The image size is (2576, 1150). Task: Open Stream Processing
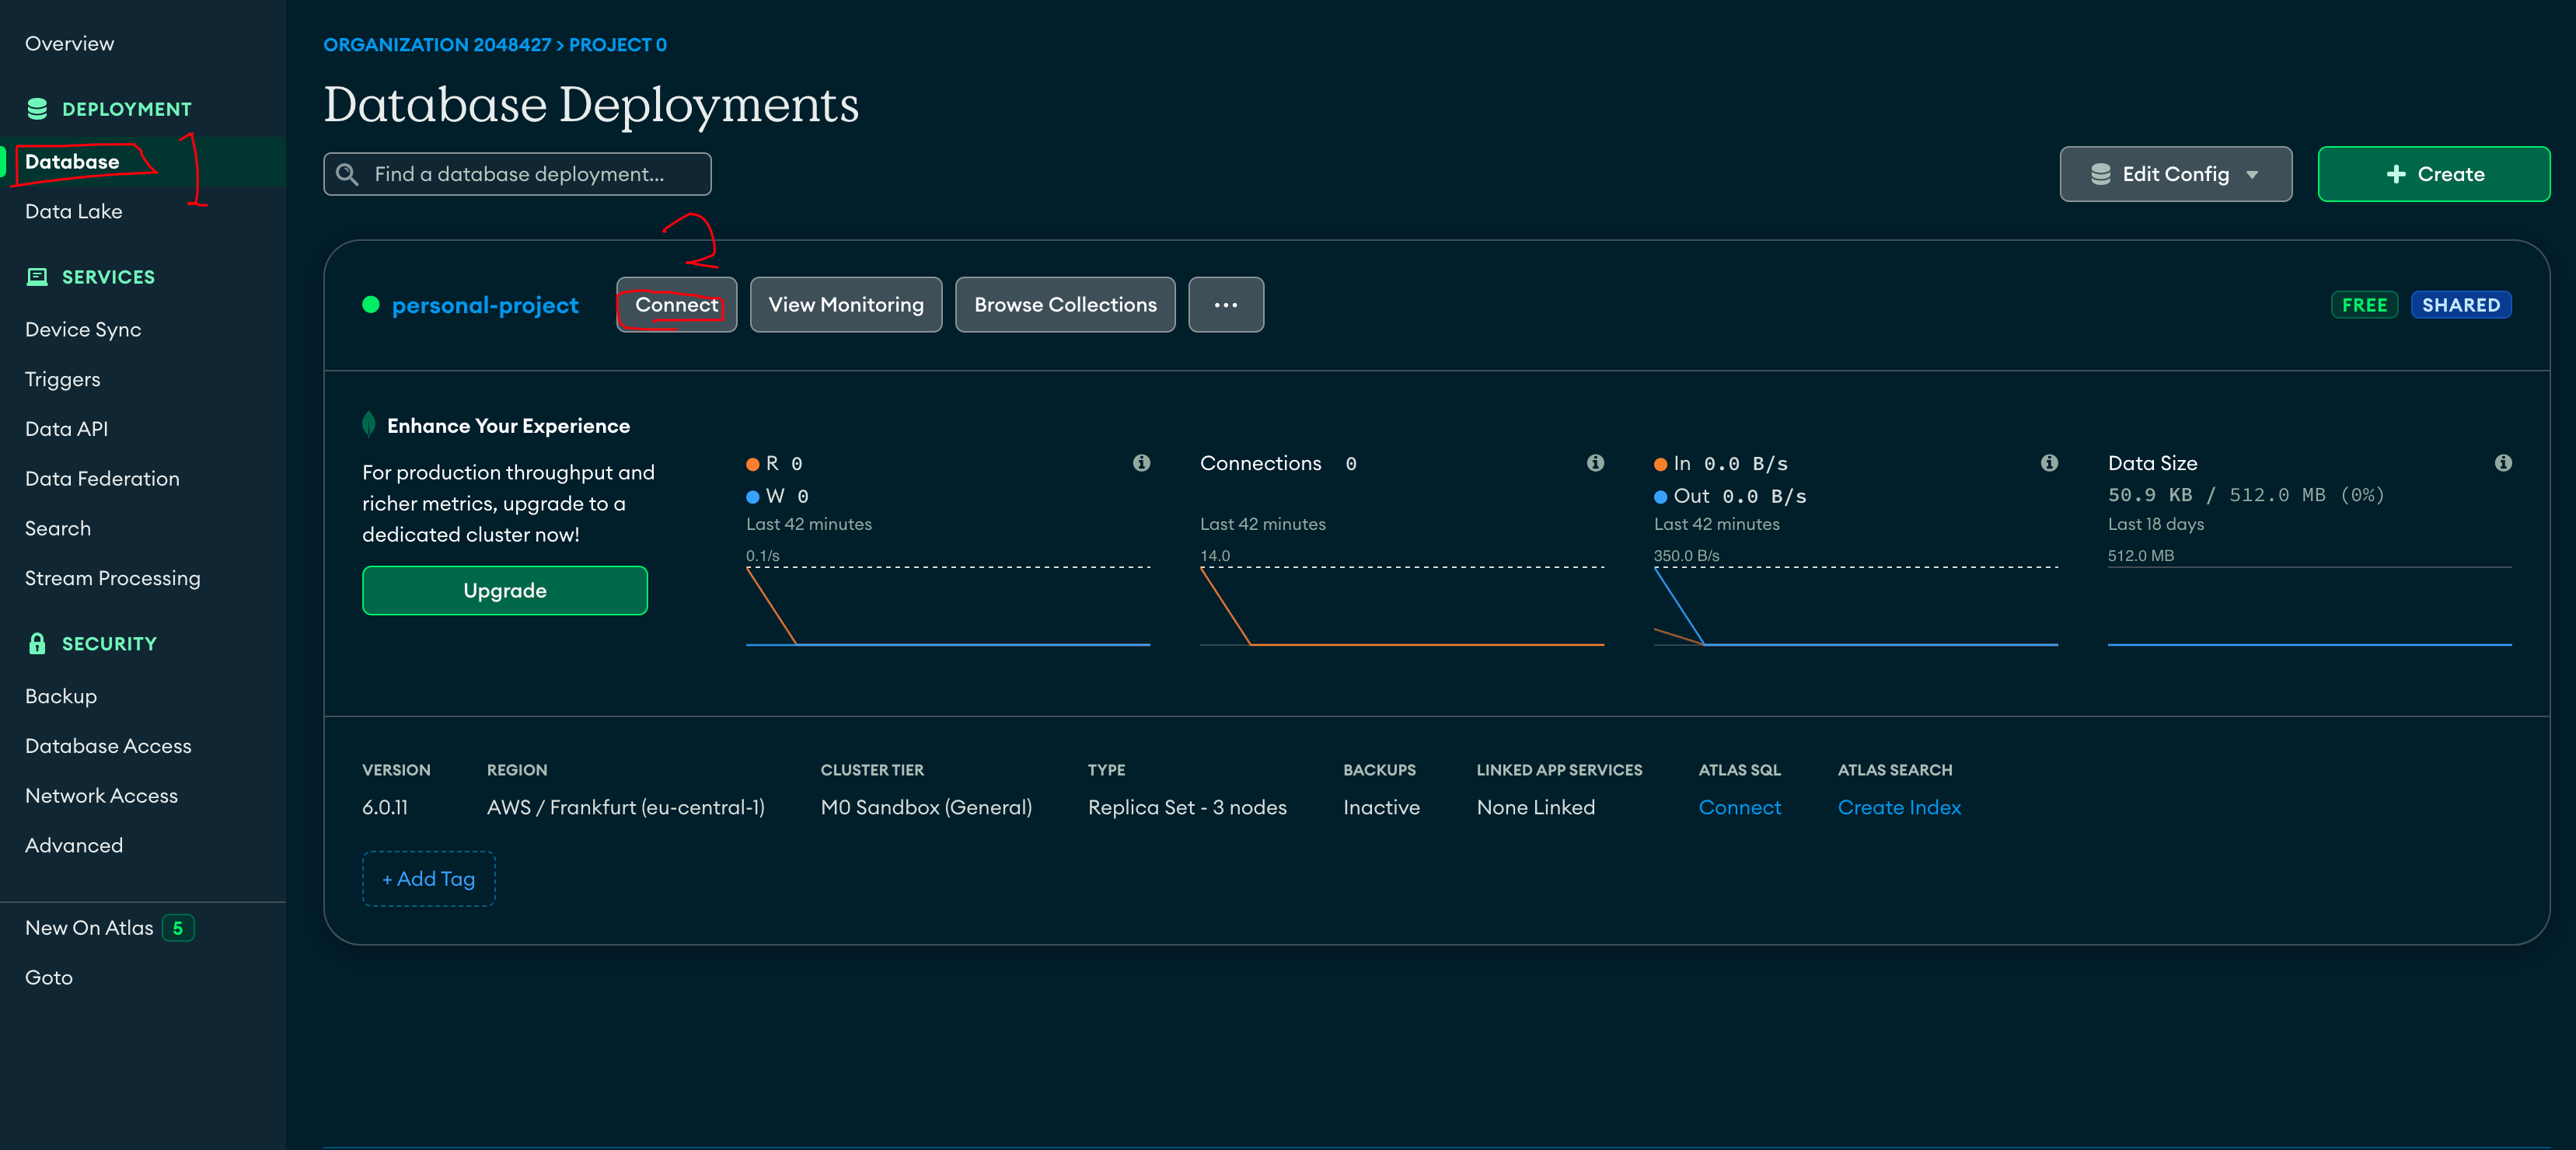[113, 579]
